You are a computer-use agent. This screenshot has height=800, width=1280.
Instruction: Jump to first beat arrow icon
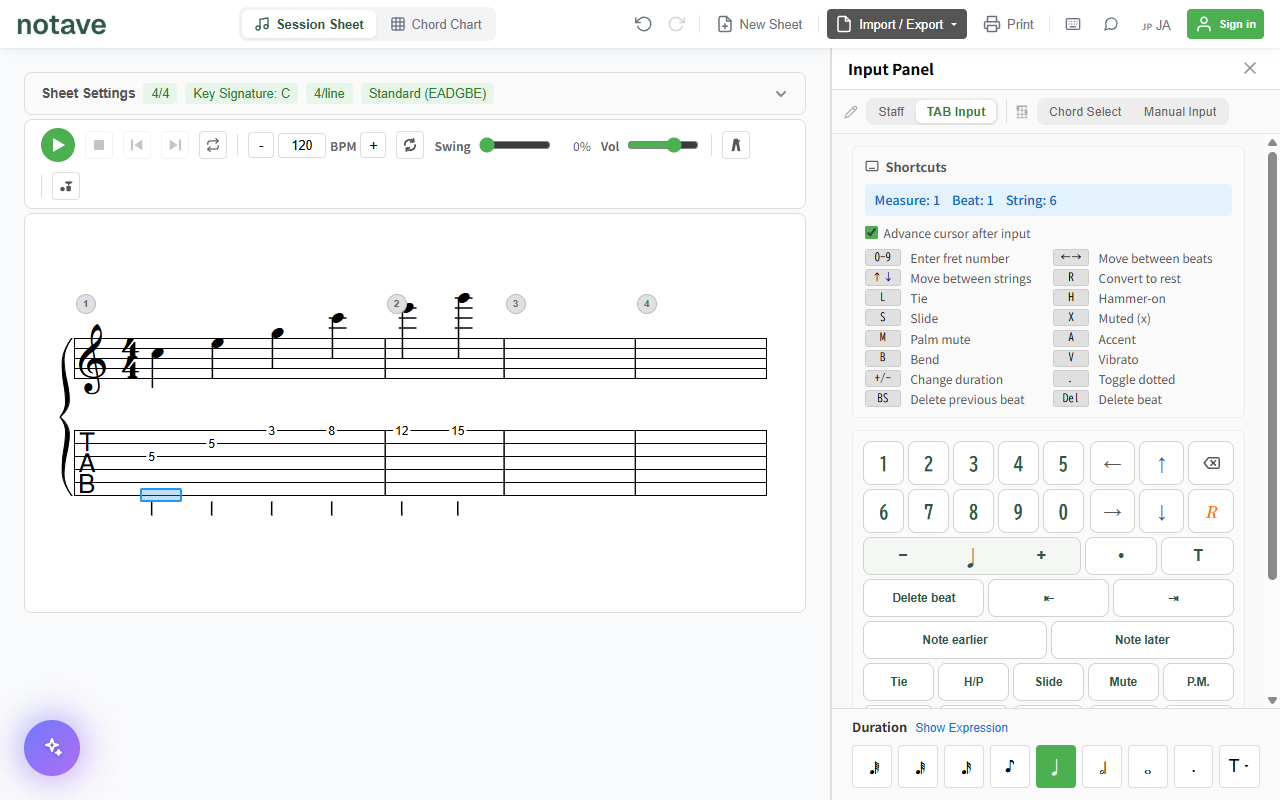(1048, 598)
